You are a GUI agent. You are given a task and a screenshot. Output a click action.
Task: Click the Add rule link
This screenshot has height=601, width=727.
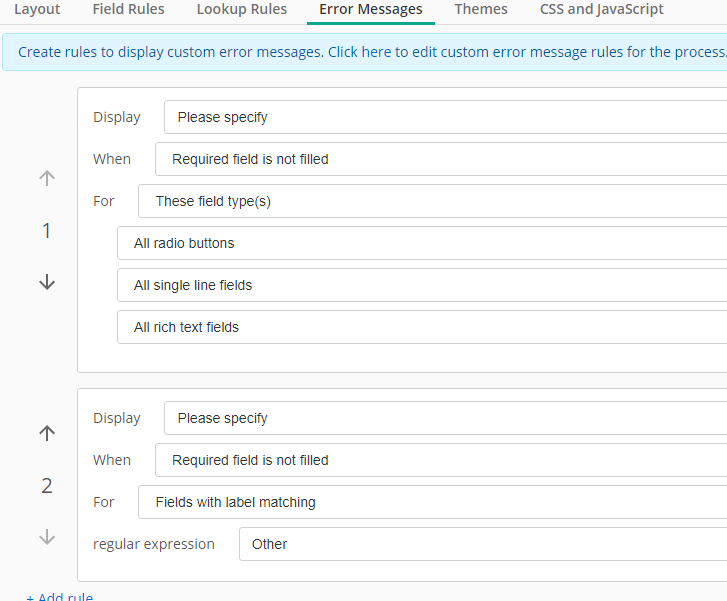coord(60,596)
